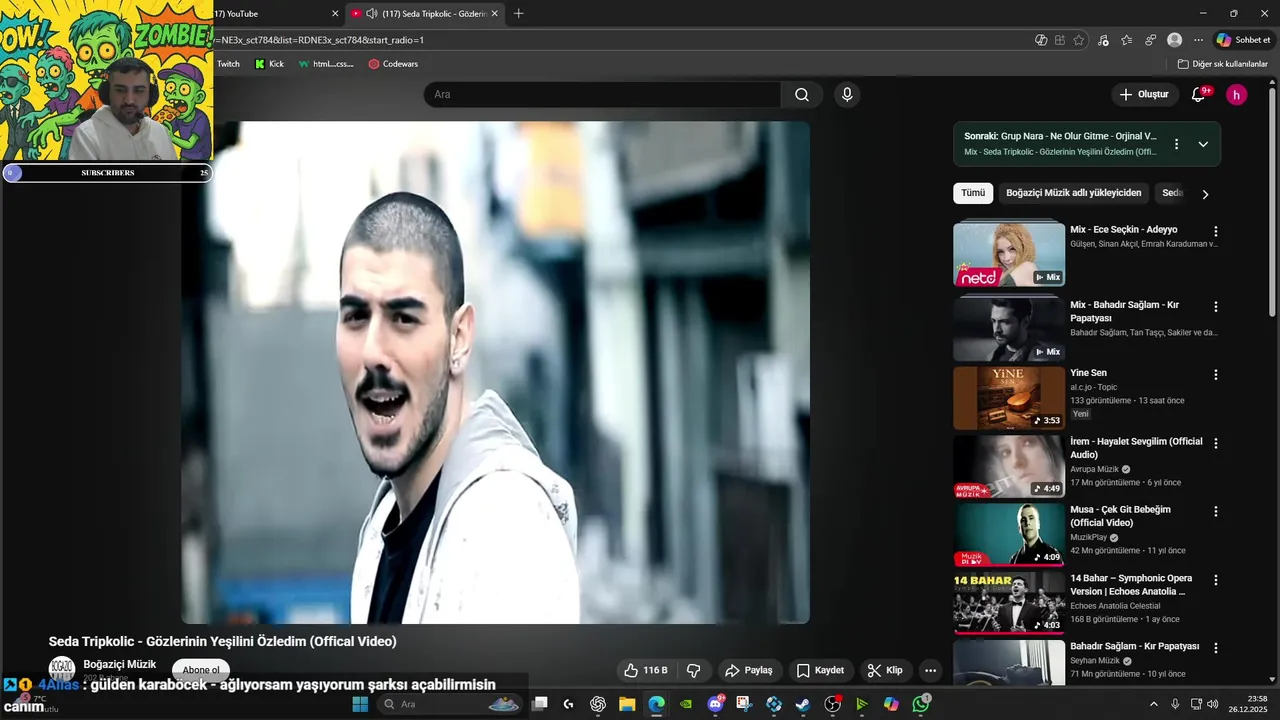
Task: Open the Yine Sen video thumbnail
Action: click(x=1009, y=398)
